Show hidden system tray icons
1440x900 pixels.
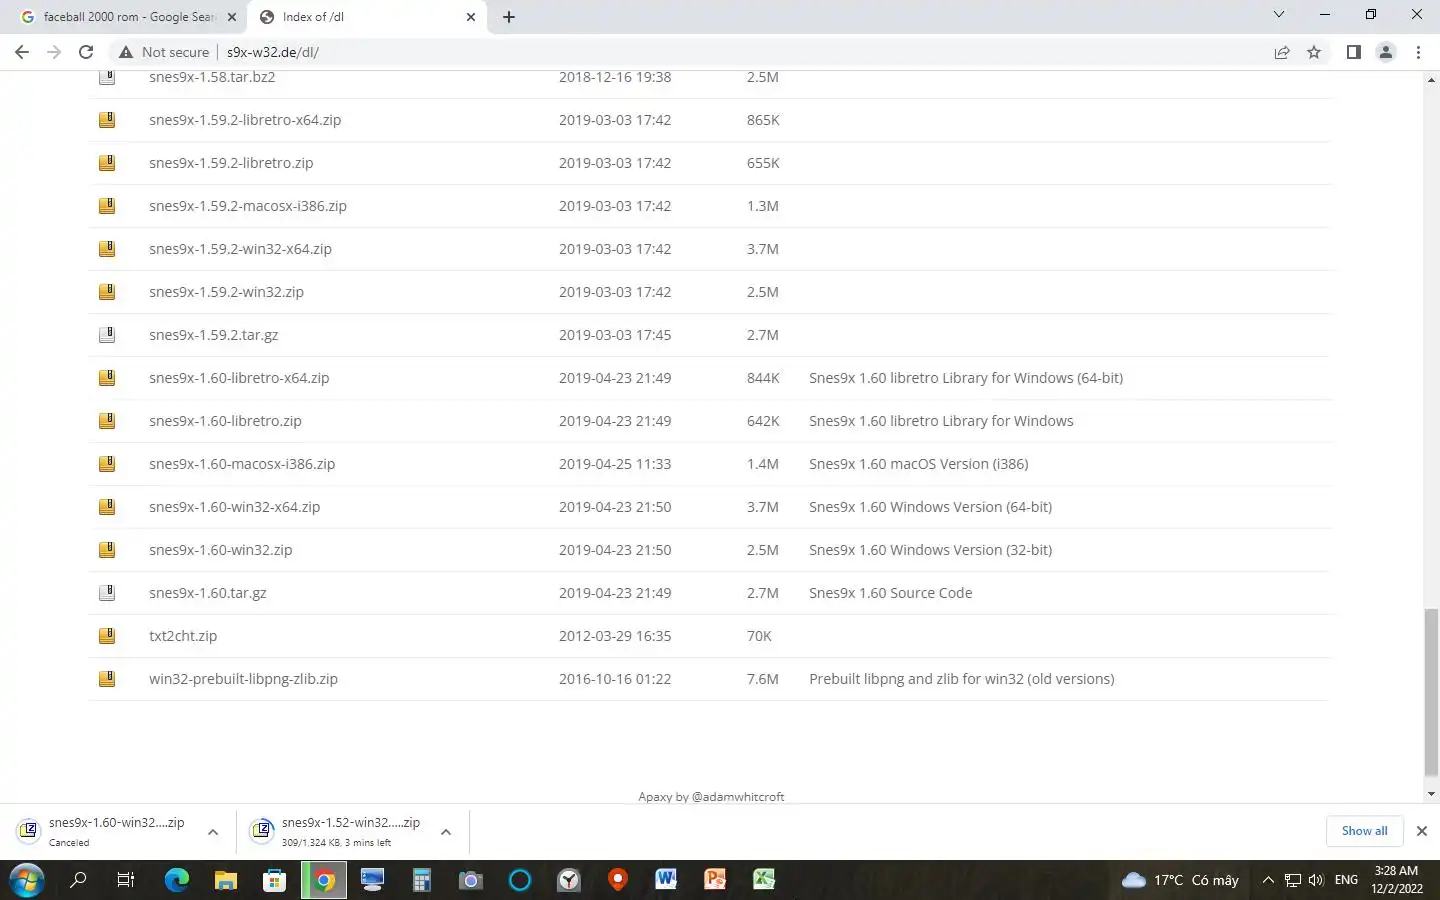point(1268,880)
